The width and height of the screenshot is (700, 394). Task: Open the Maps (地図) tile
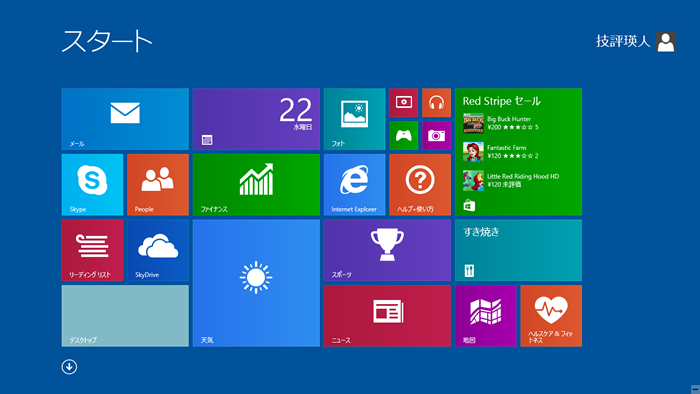tap(486, 316)
